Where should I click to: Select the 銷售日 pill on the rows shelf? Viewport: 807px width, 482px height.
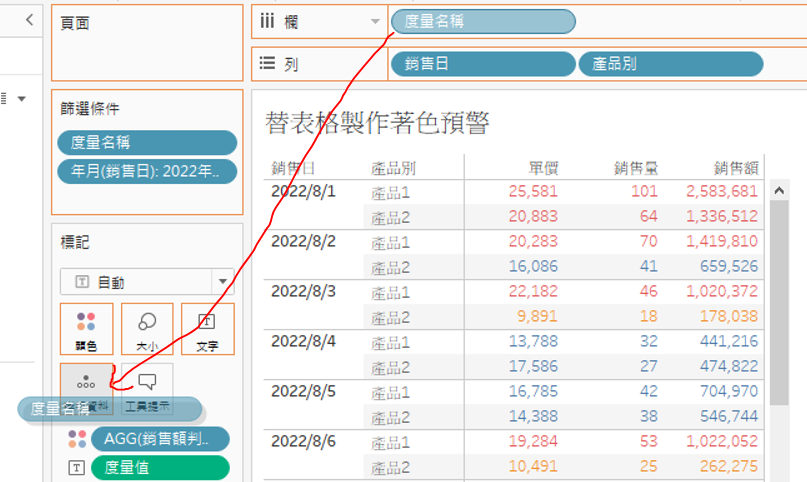click(x=483, y=64)
